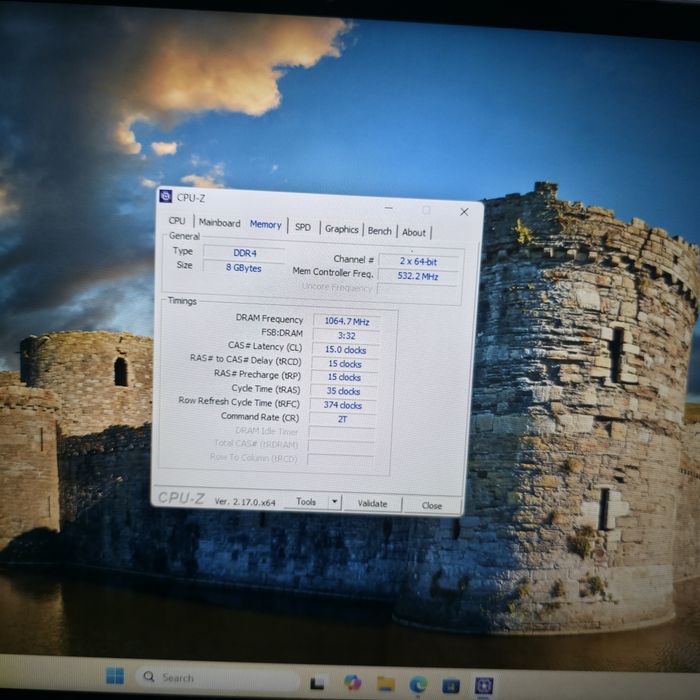Click the 532.2 MHz controller frequency

tap(418, 276)
